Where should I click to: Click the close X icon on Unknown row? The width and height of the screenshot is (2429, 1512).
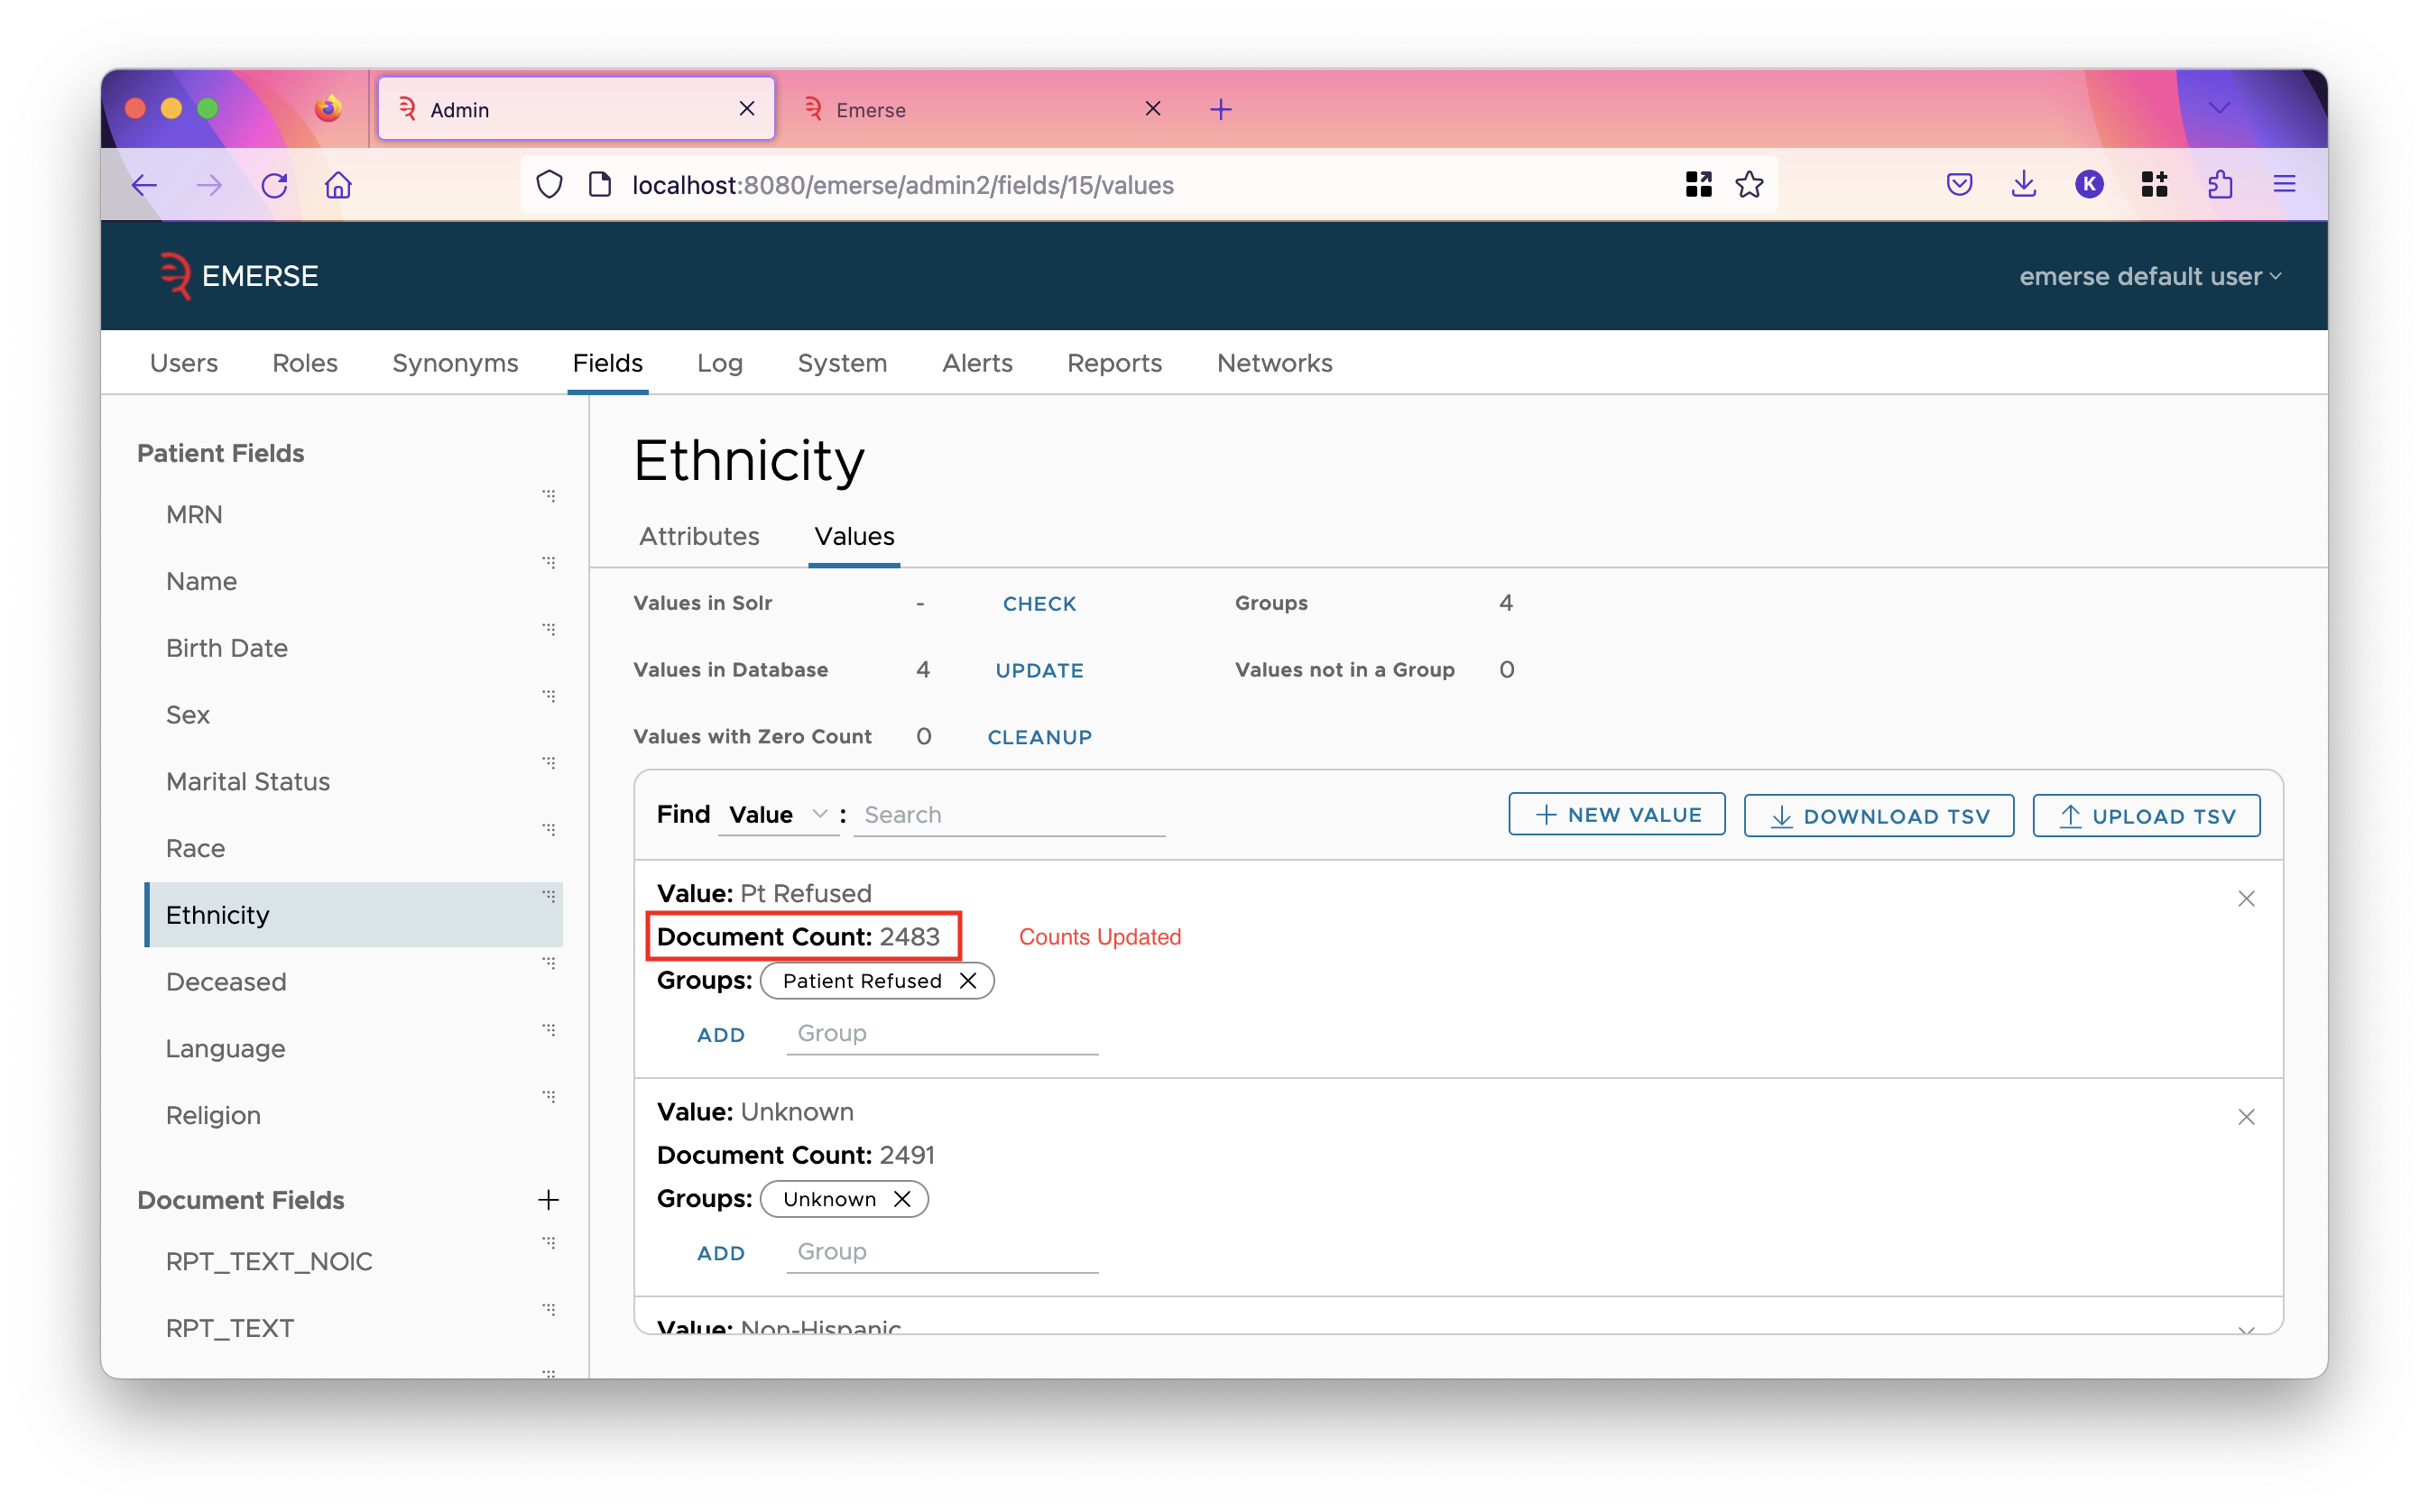tap(2246, 1117)
